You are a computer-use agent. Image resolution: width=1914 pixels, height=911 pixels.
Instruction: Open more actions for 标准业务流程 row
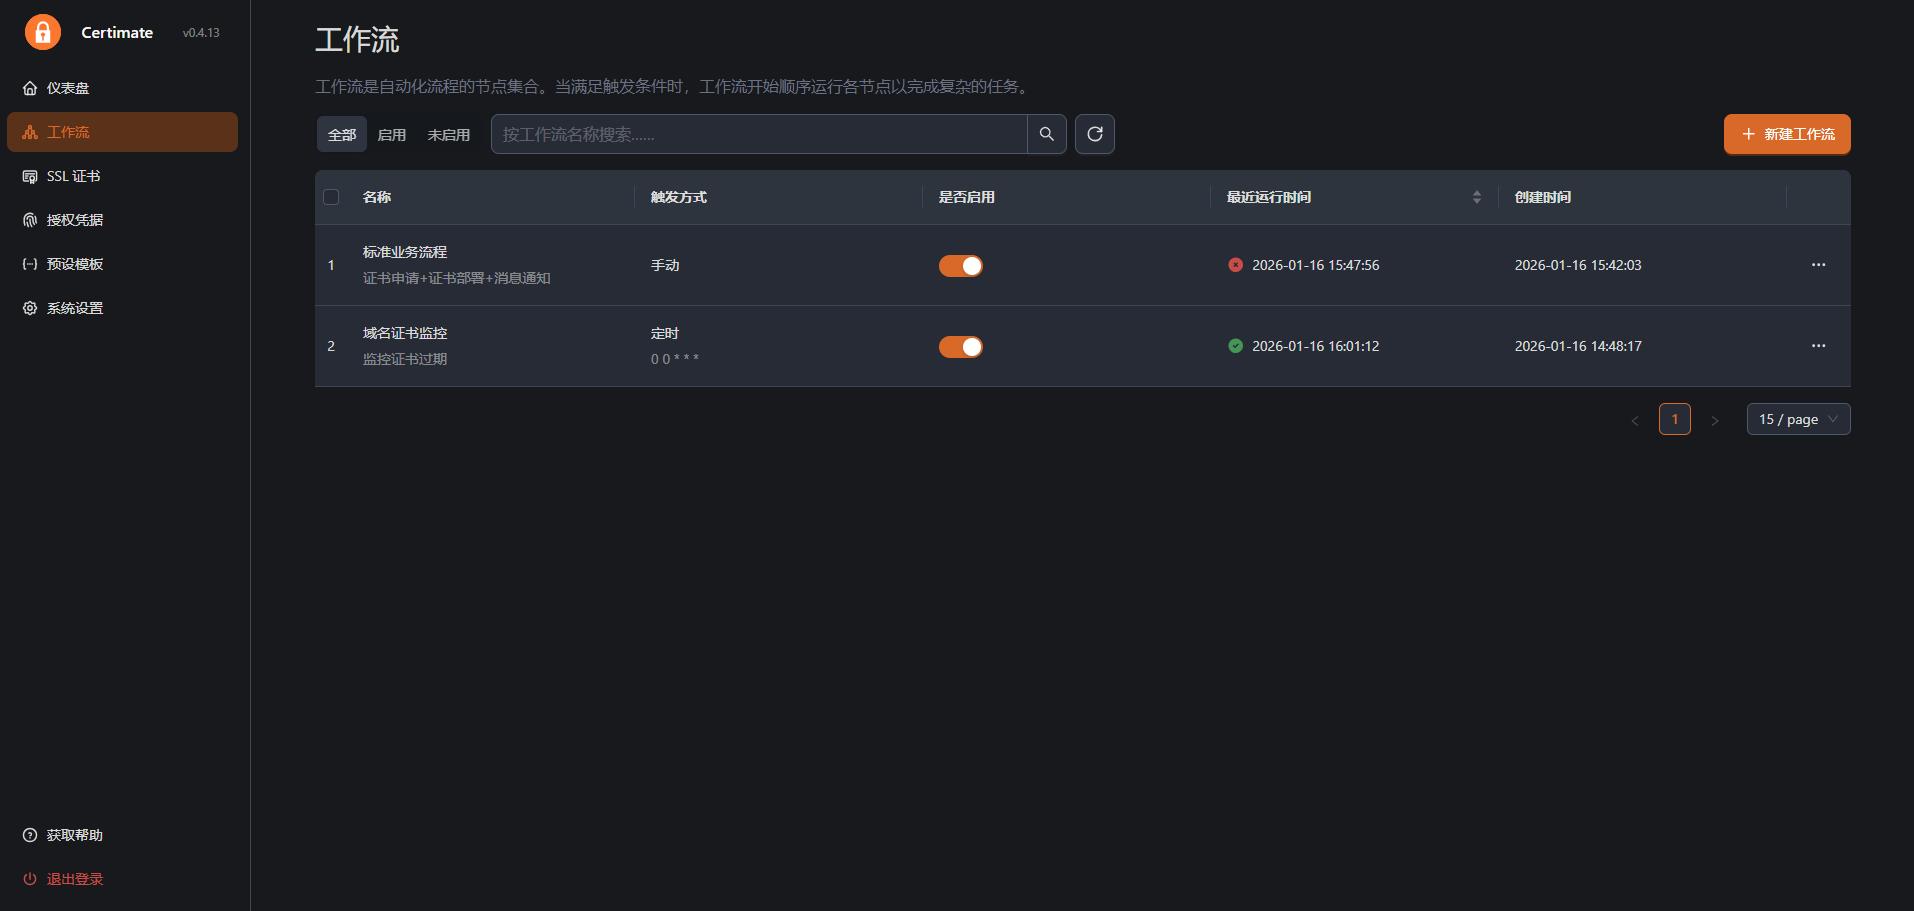click(1818, 265)
